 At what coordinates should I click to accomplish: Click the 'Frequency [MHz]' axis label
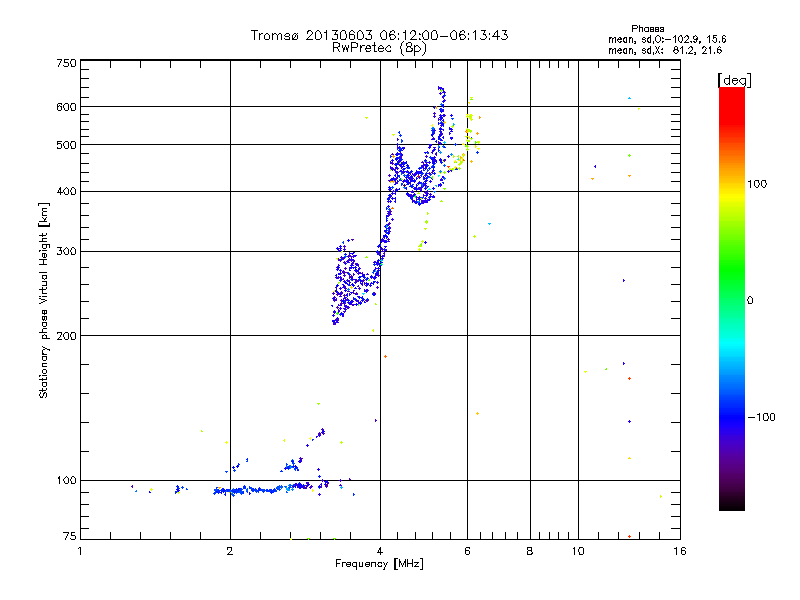pos(379,564)
